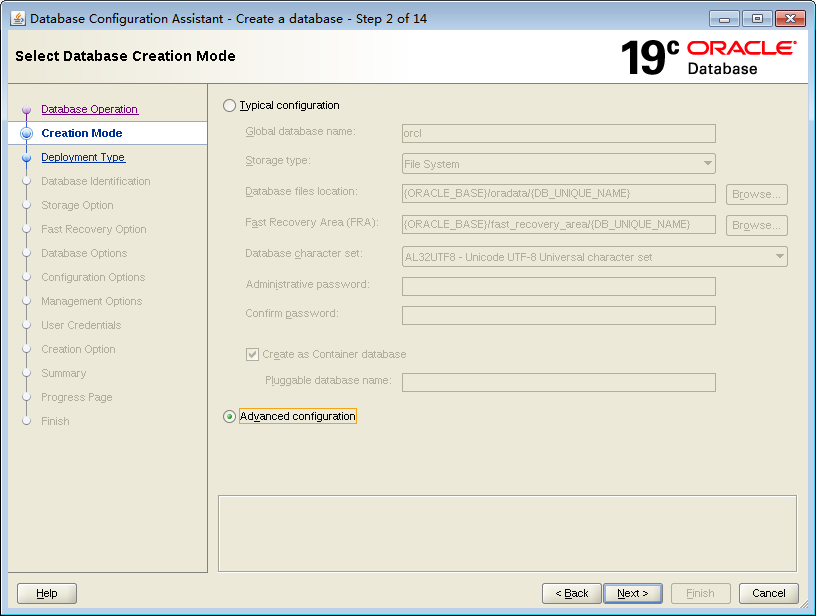The height and width of the screenshot is (616, 816).
Task: Browse for the Fast Recovery Area path
Action: [756, 224]
